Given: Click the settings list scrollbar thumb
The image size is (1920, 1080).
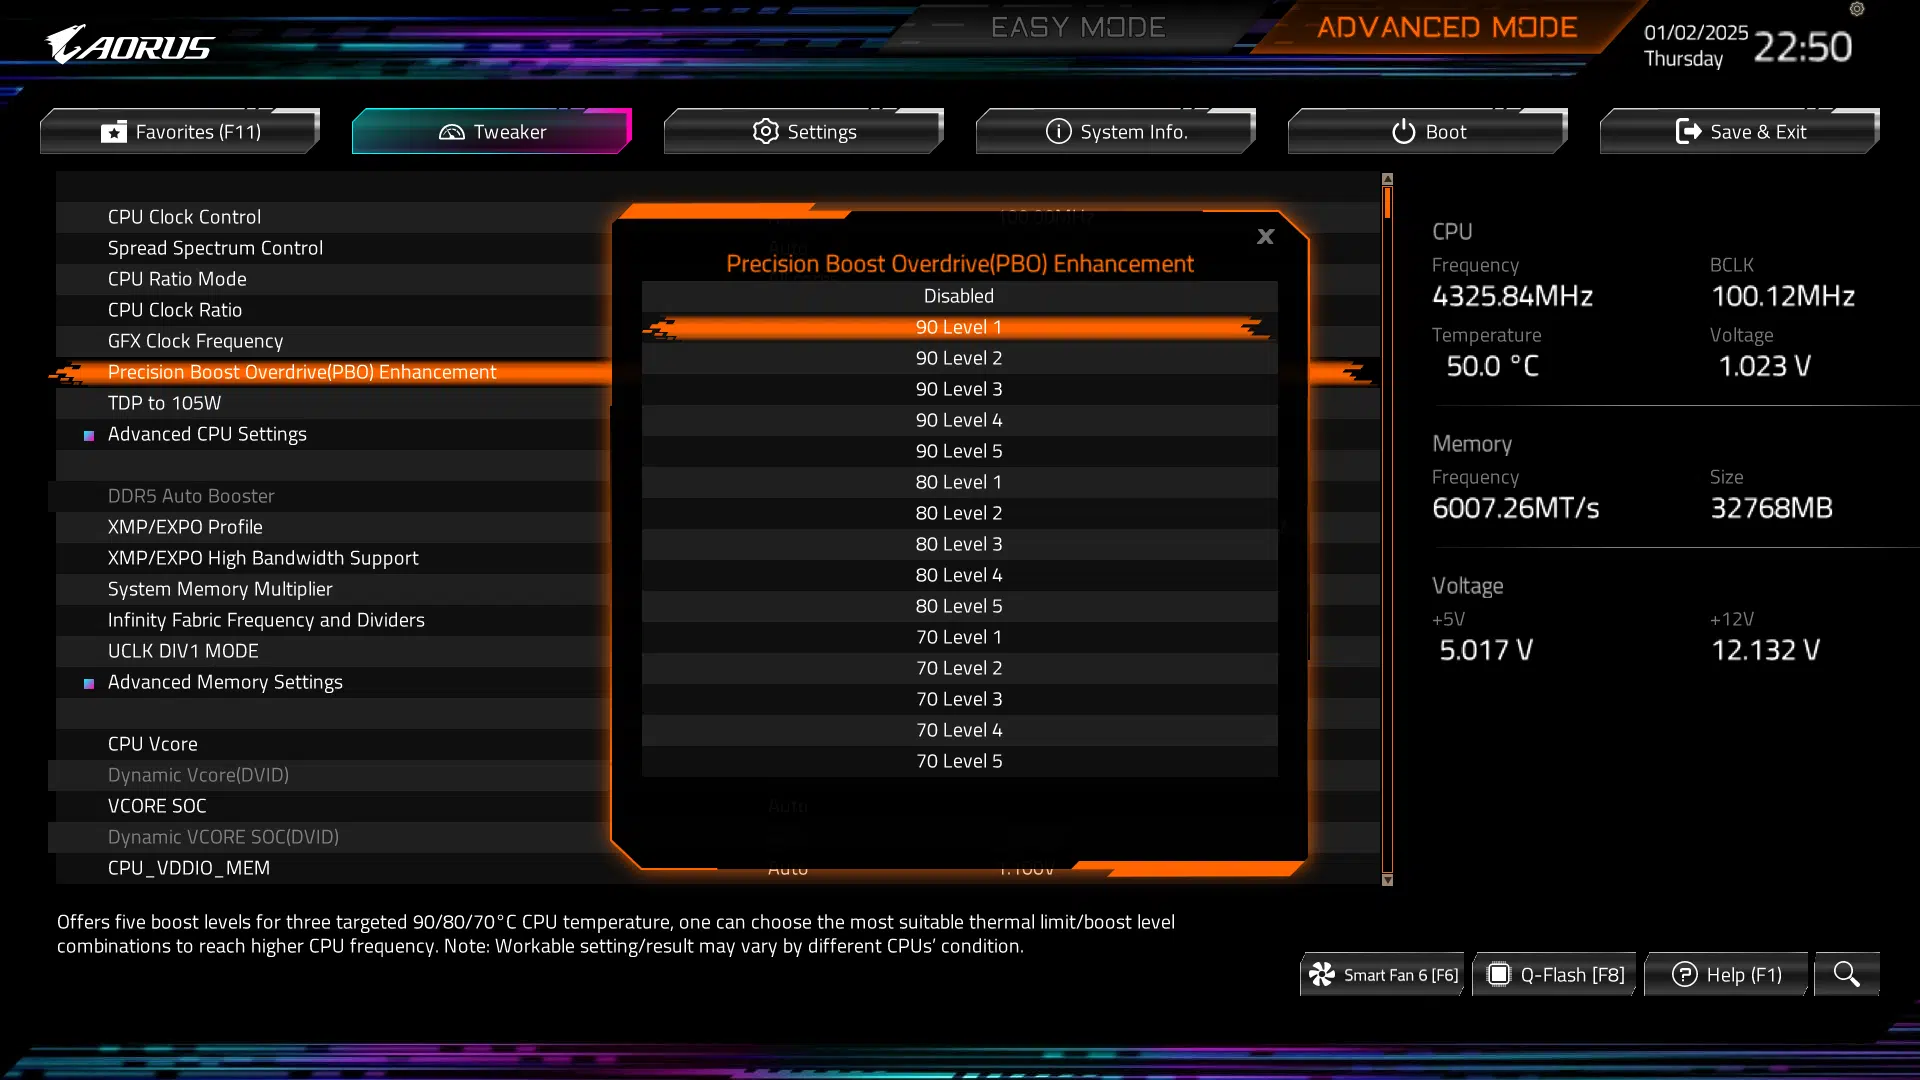Looking at the screenshot, I should (x=1387, y=202).
